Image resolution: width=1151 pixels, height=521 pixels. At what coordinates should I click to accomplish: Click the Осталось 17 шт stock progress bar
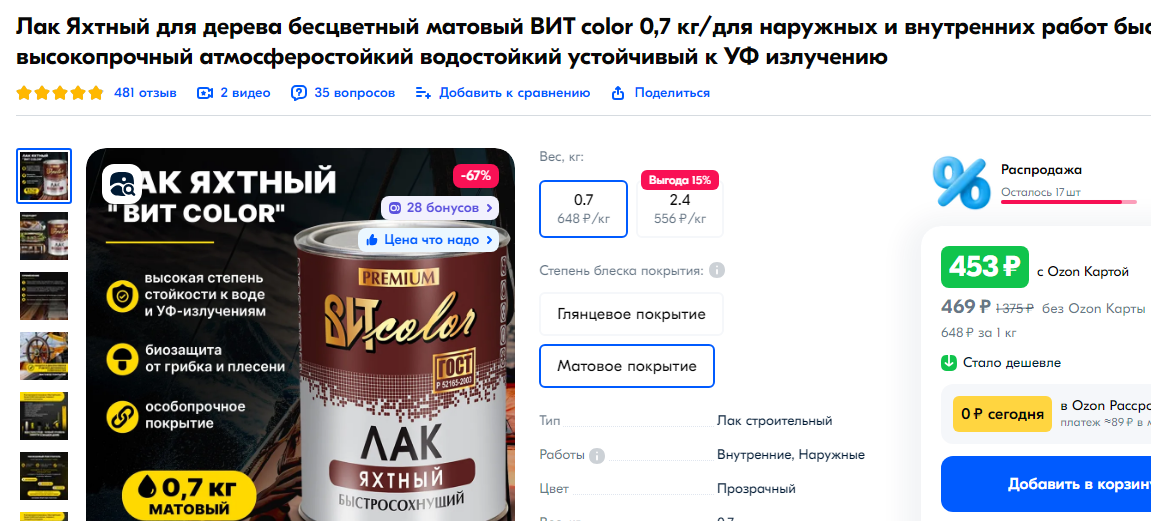tap(1069, 202)
